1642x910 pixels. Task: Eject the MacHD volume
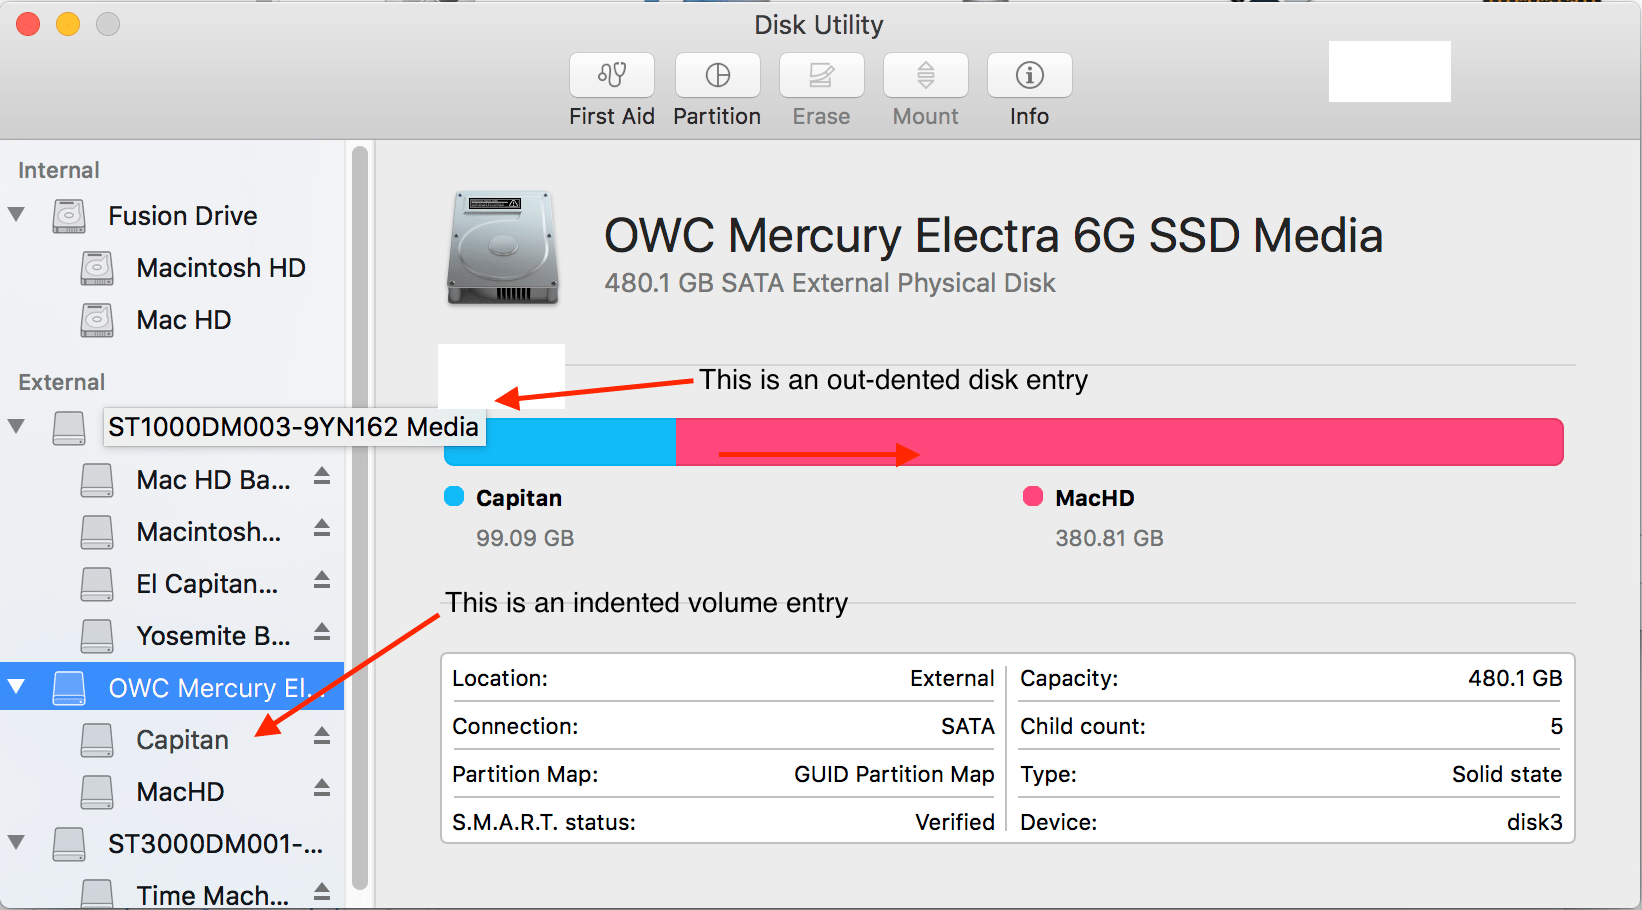point(321,789)
